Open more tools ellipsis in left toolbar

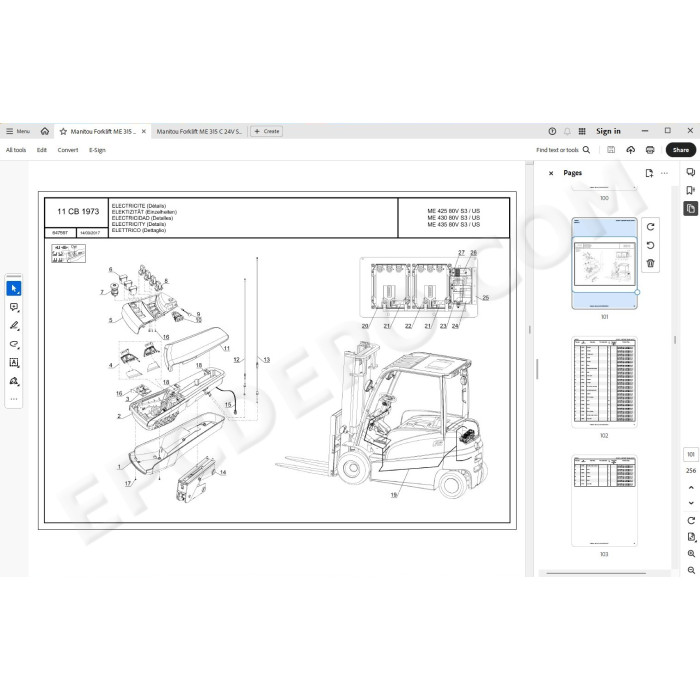pos(14,399)
